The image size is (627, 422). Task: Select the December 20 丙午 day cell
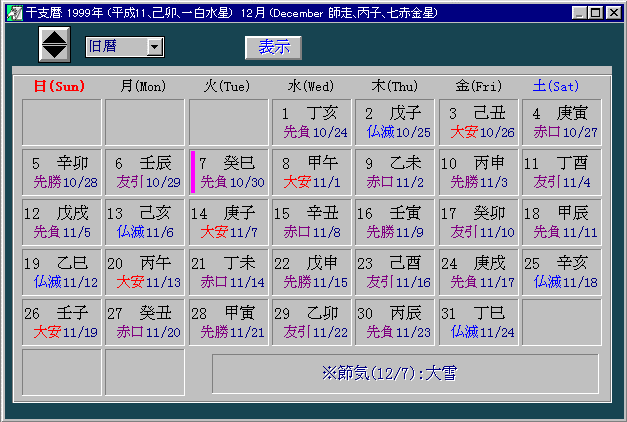145,272
